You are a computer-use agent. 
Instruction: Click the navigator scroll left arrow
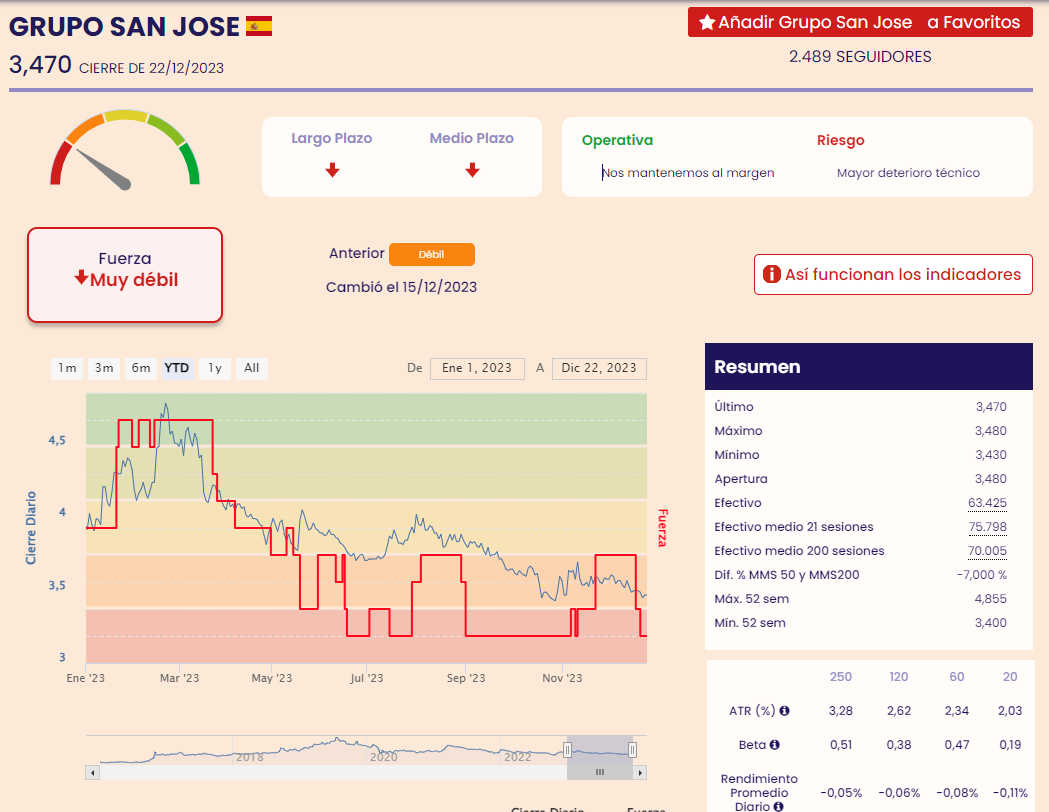click(92, 773)
